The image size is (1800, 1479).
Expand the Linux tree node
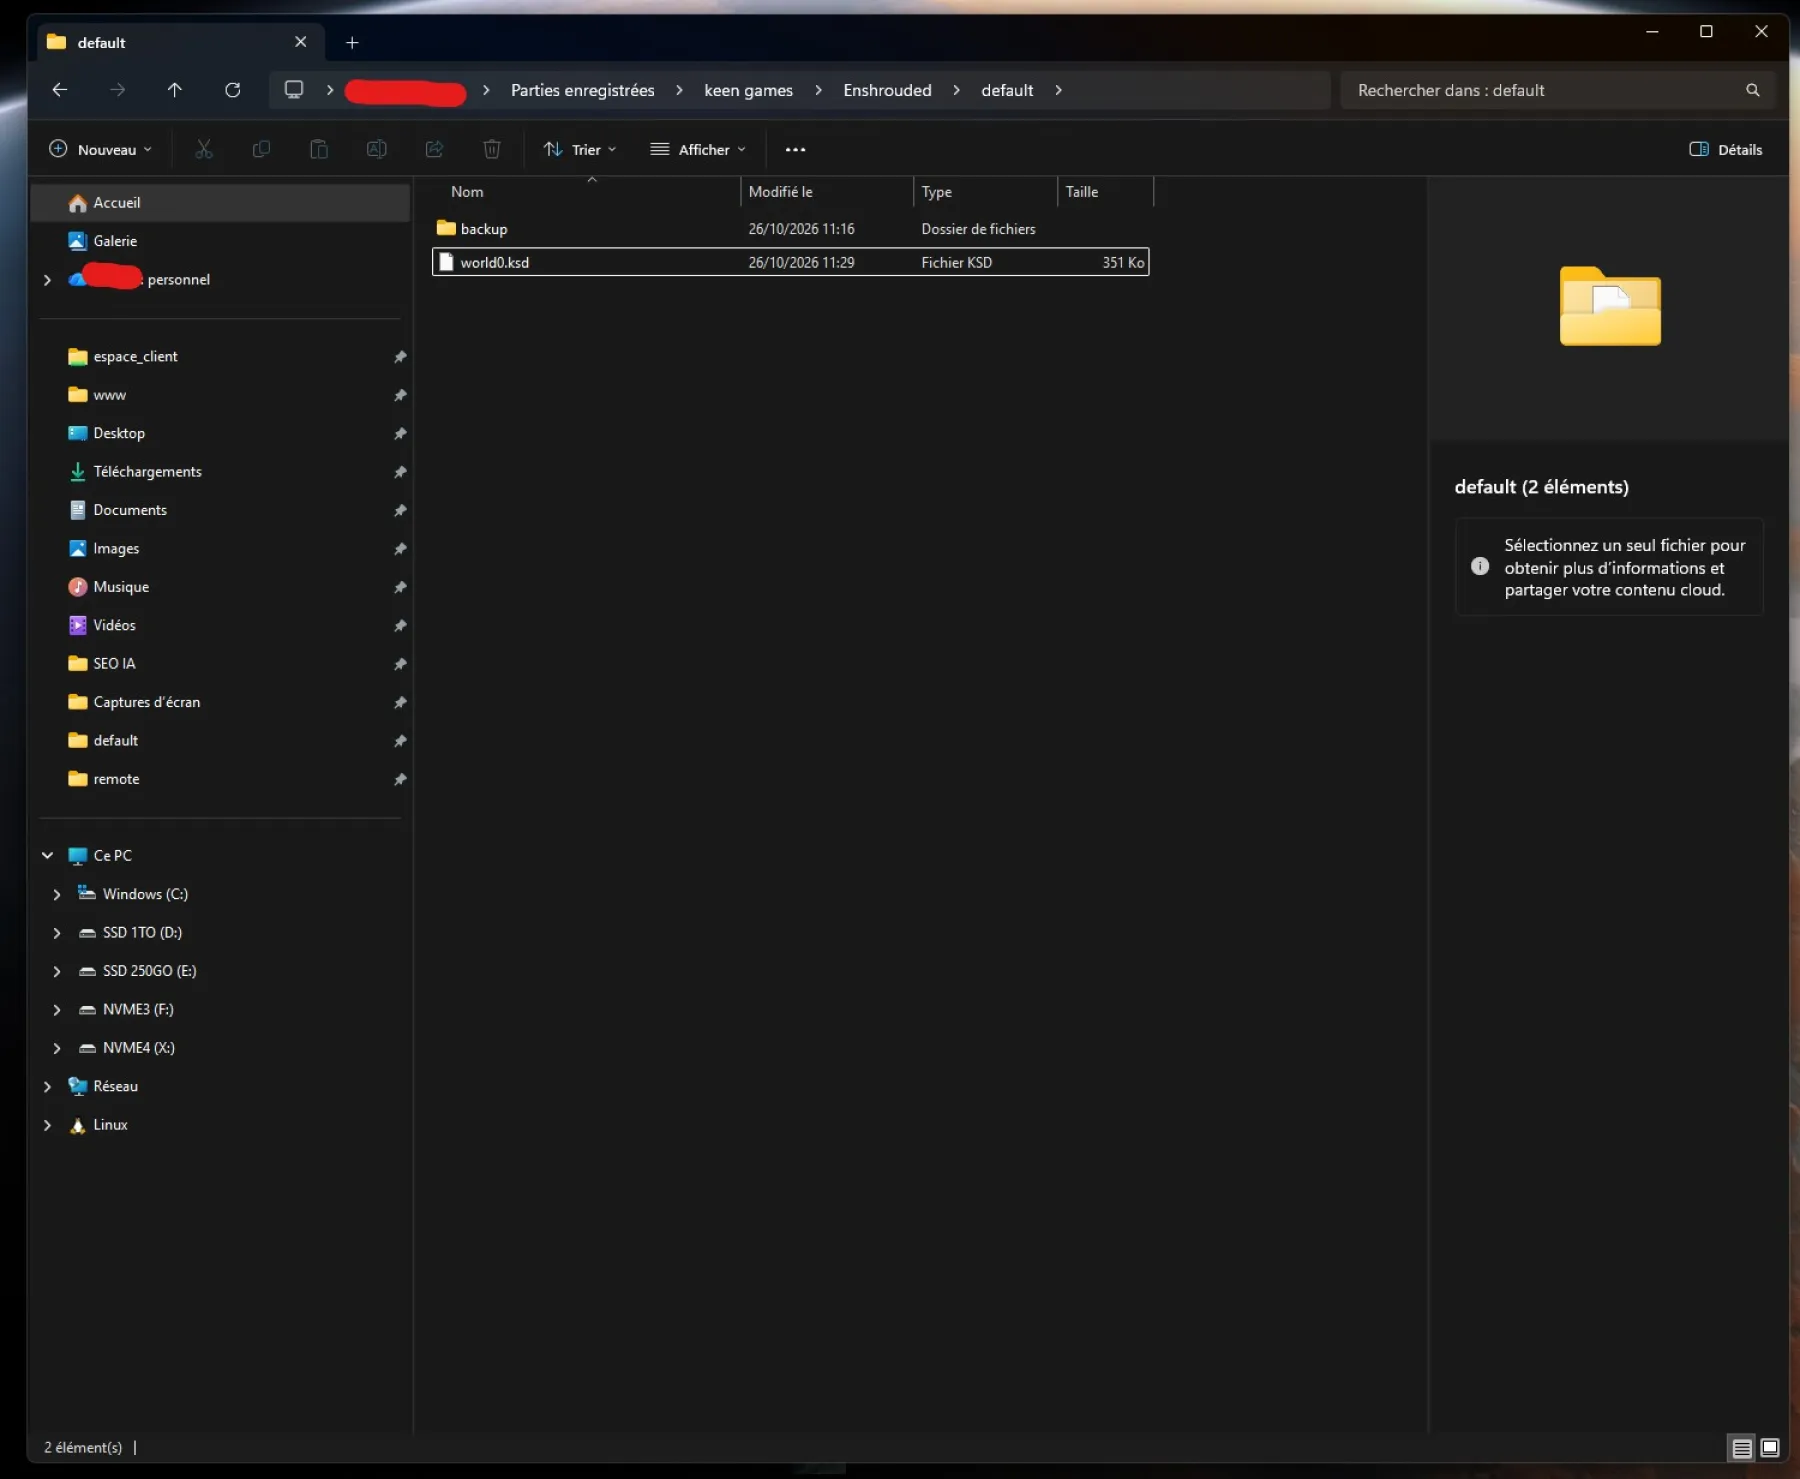coord(47,1125)
